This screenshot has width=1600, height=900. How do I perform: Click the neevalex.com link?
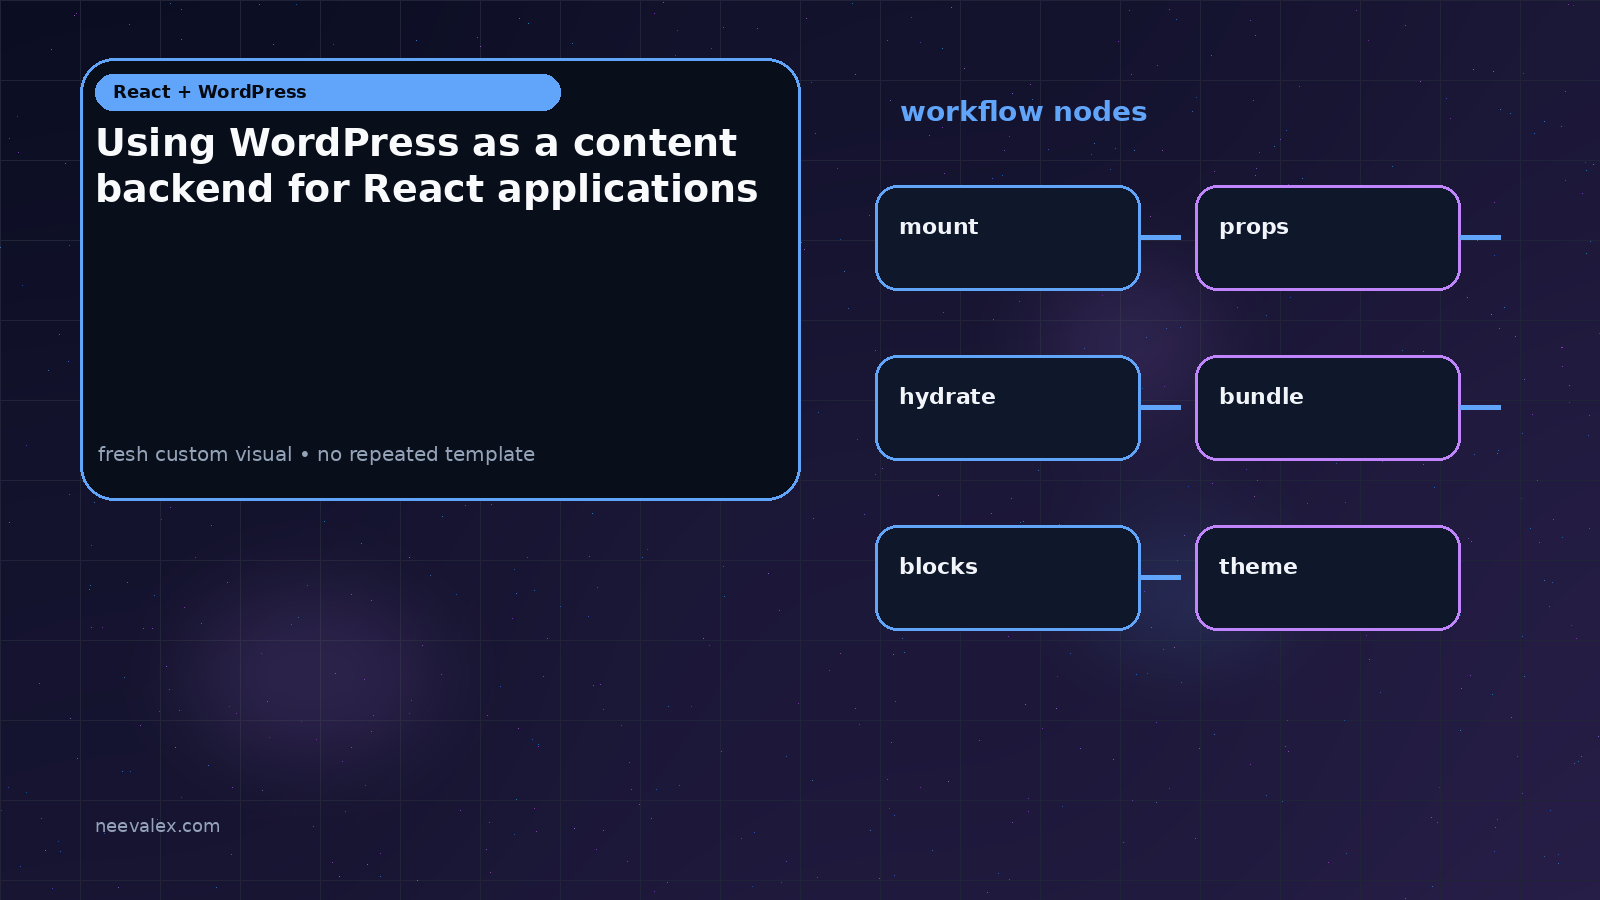coord(157,826)
